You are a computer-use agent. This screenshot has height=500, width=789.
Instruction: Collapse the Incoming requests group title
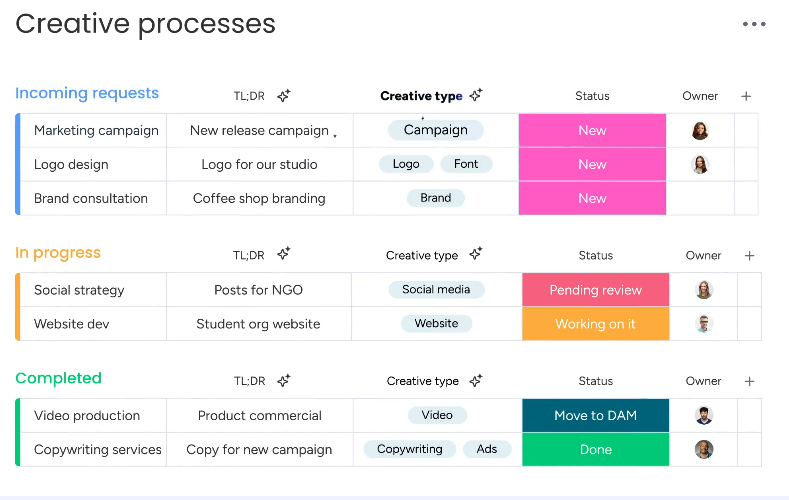point(87,93)
